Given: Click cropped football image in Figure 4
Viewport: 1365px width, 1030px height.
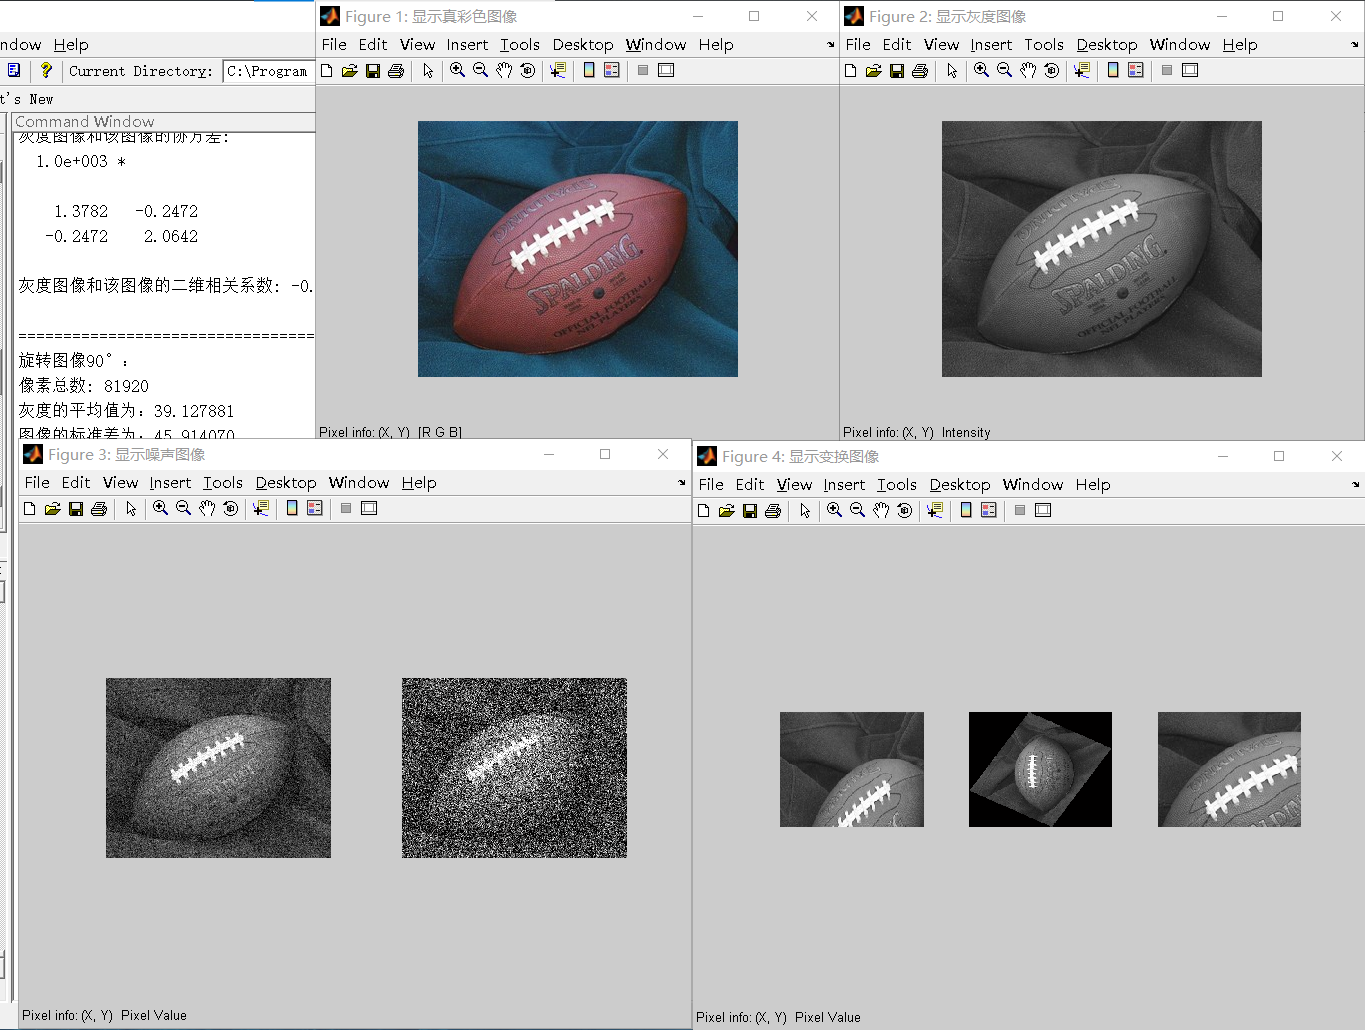Looking at the screenshot, I should 852,769.
